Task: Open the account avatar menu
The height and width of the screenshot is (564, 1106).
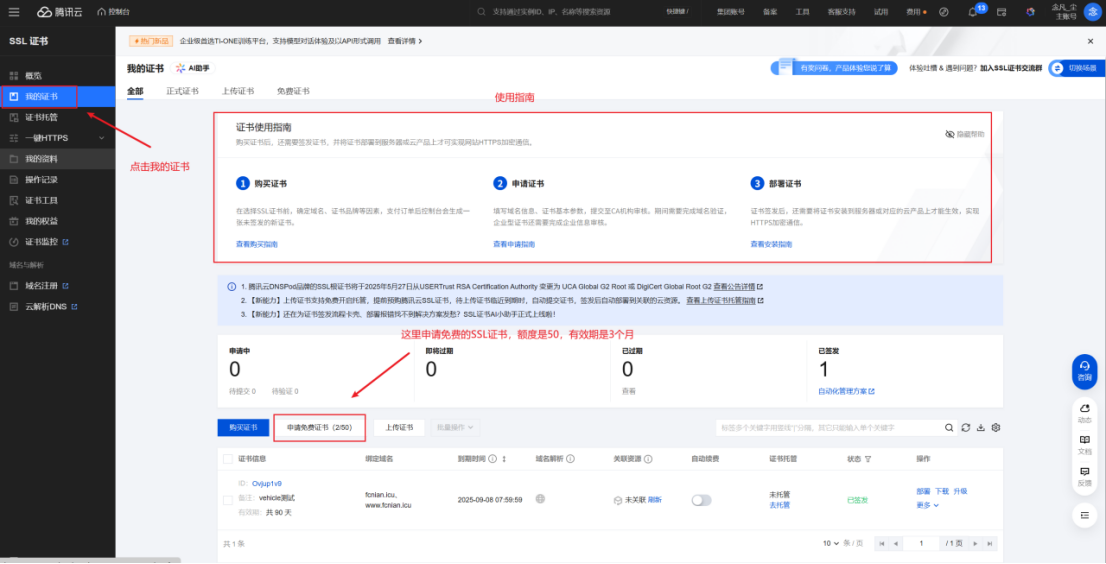Action: (x=1093, y=12)
